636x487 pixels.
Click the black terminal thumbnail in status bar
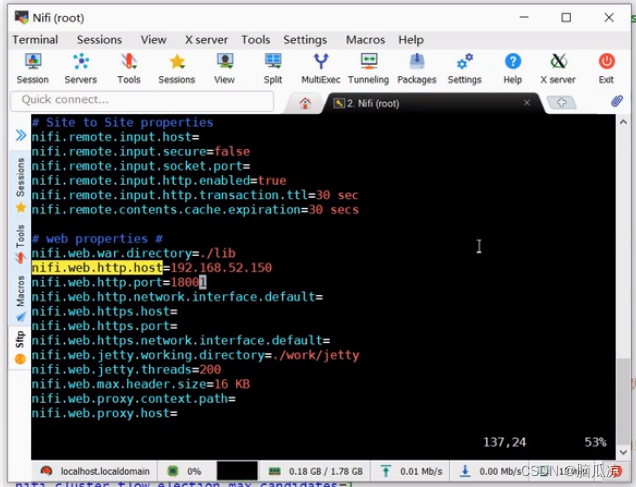pos(237,471)
